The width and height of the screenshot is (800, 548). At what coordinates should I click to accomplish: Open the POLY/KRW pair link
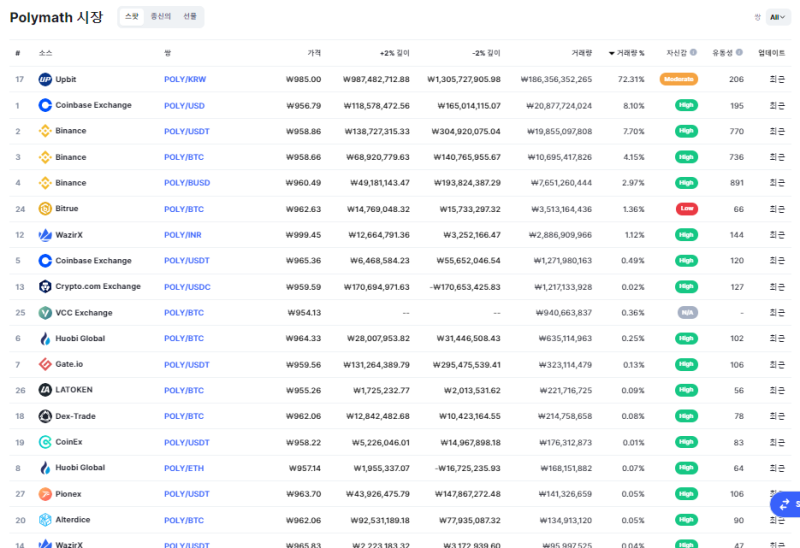(185, 80)
